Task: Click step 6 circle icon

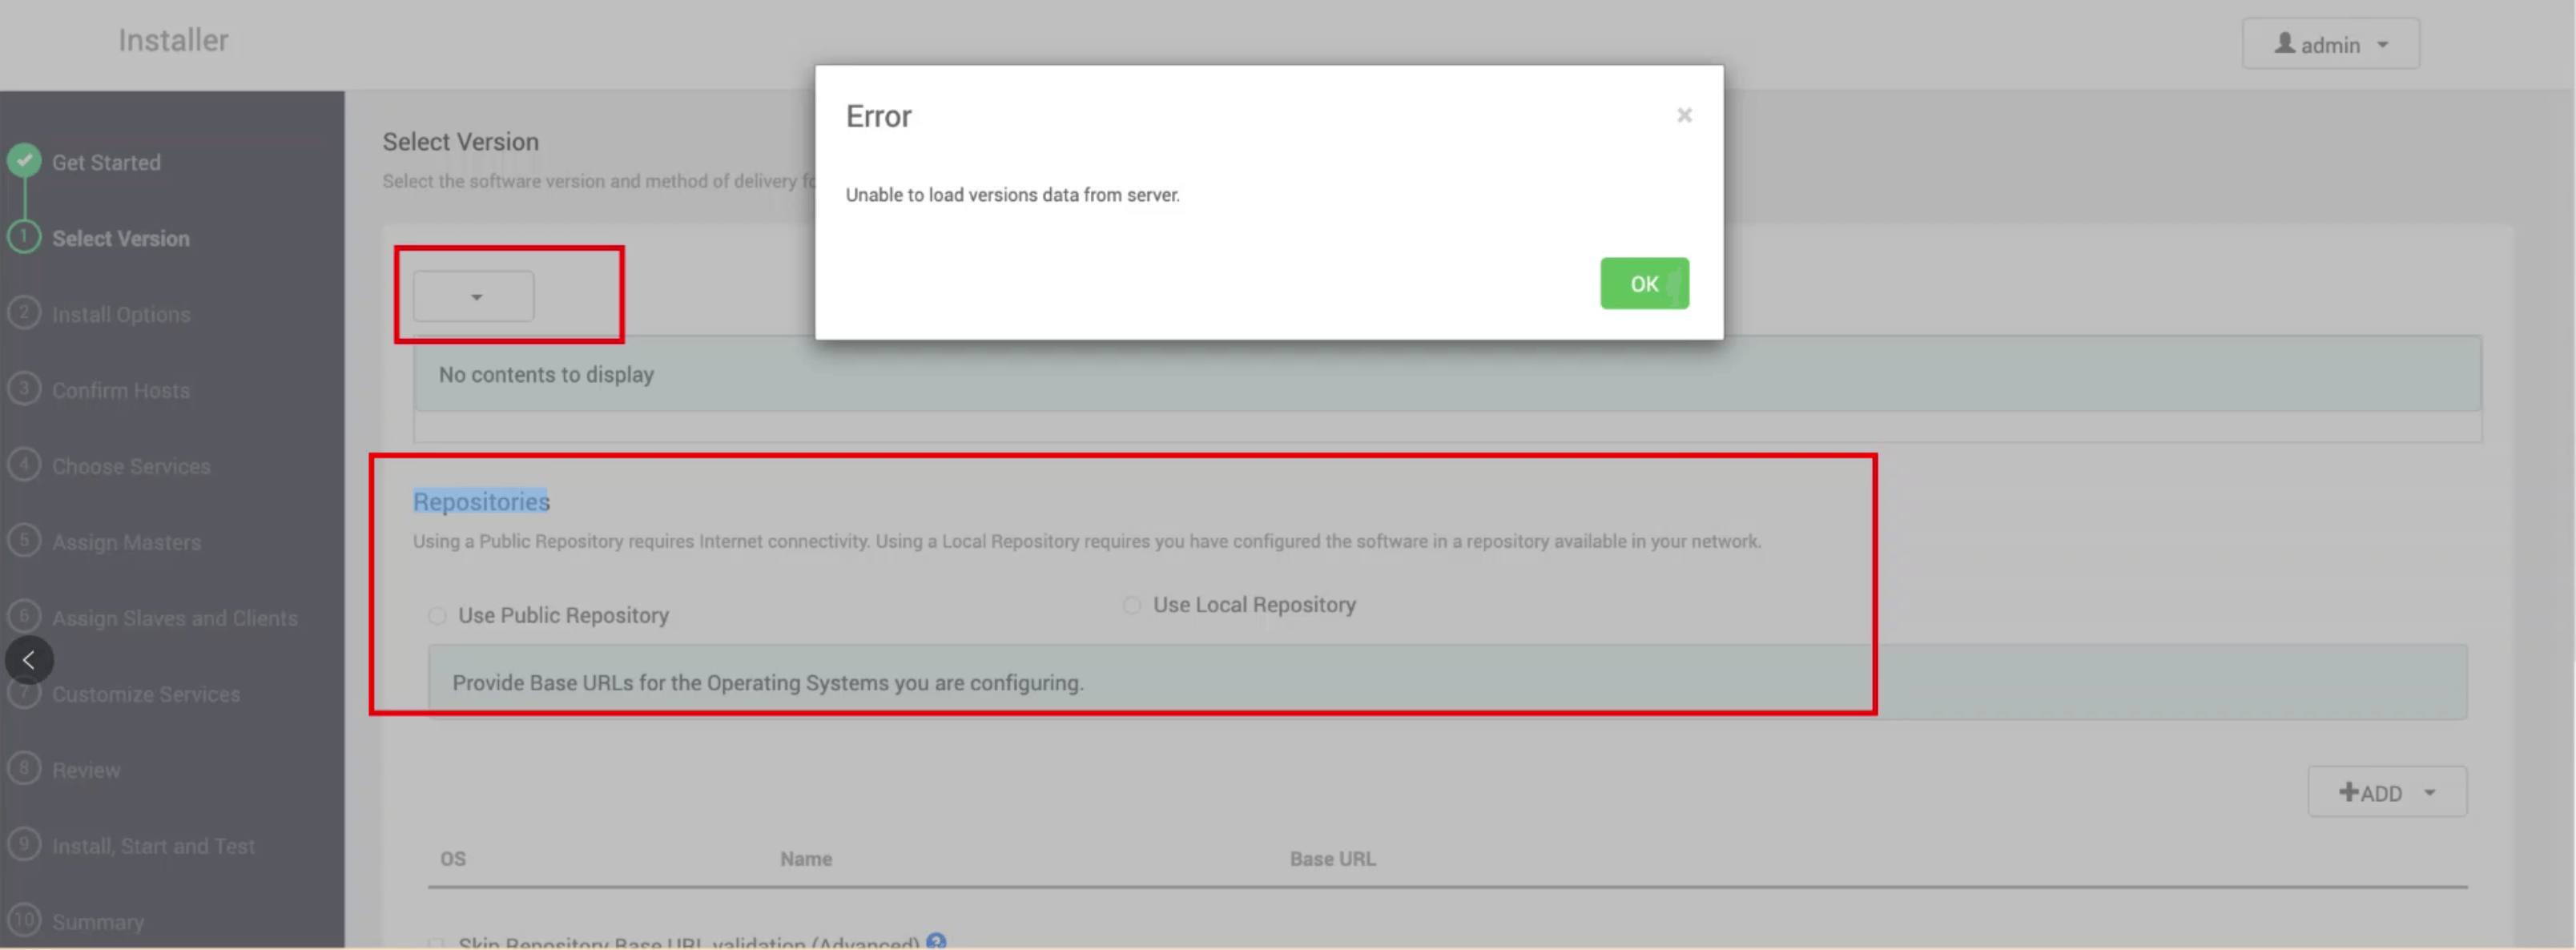Action: (24, 616)
